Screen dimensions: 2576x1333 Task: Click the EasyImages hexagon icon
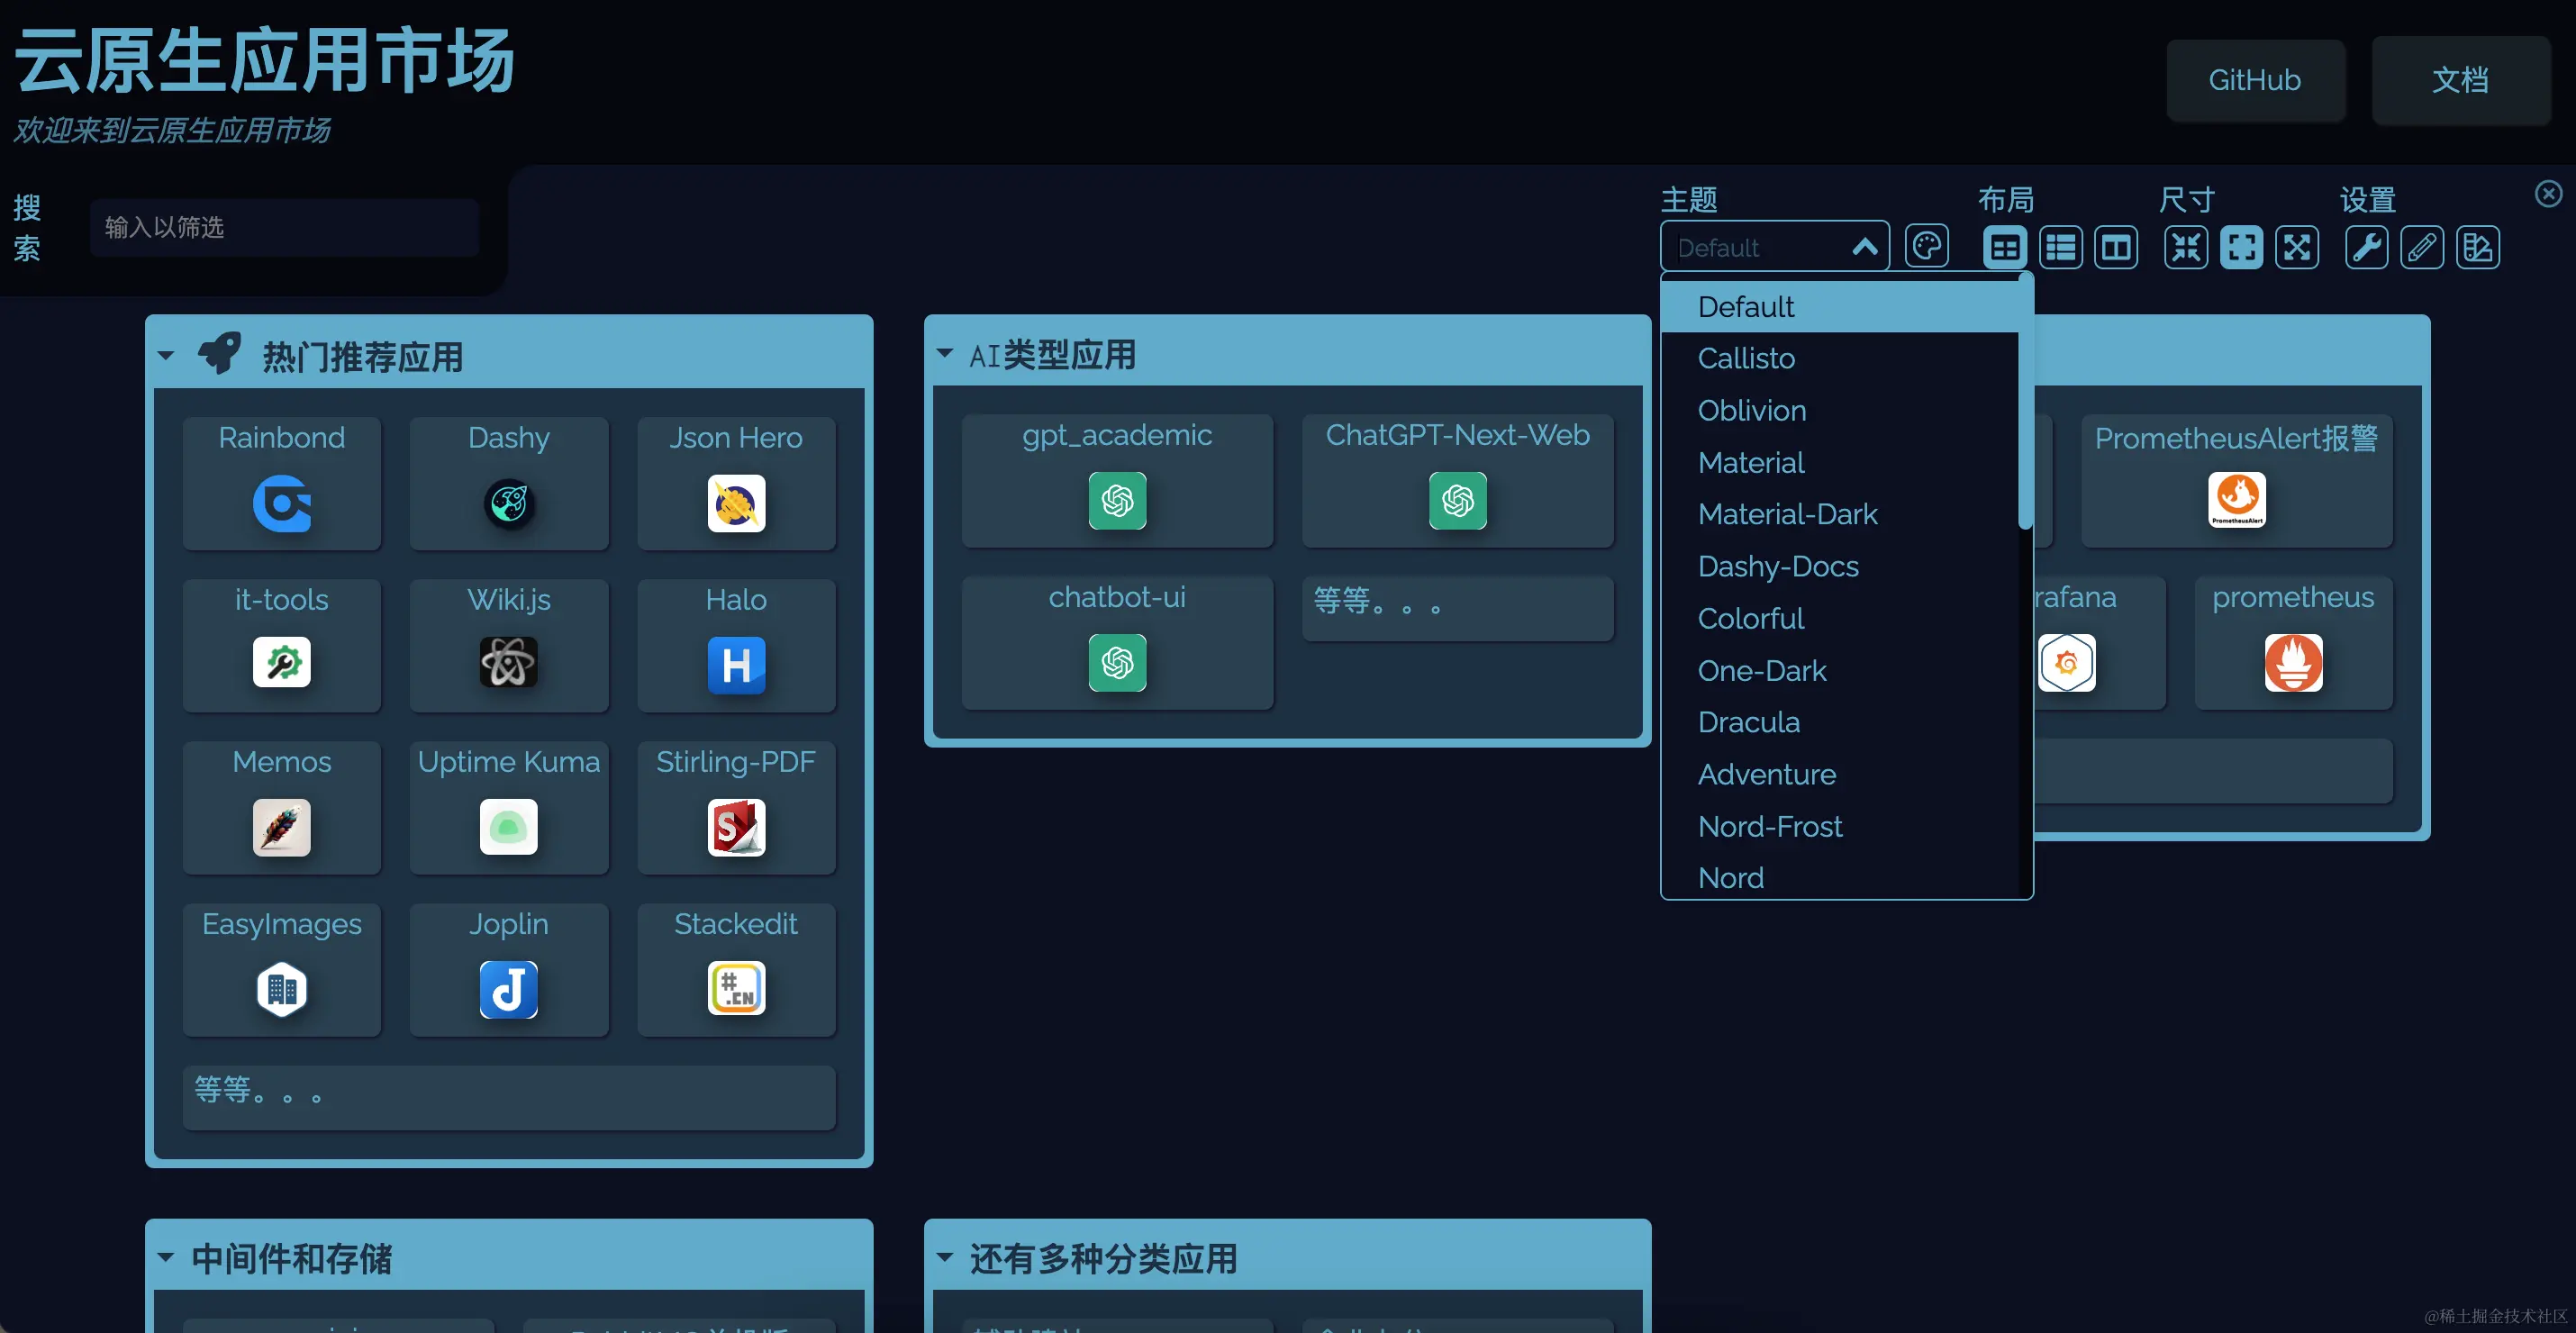pyautogui.click(x=282, y=989)
